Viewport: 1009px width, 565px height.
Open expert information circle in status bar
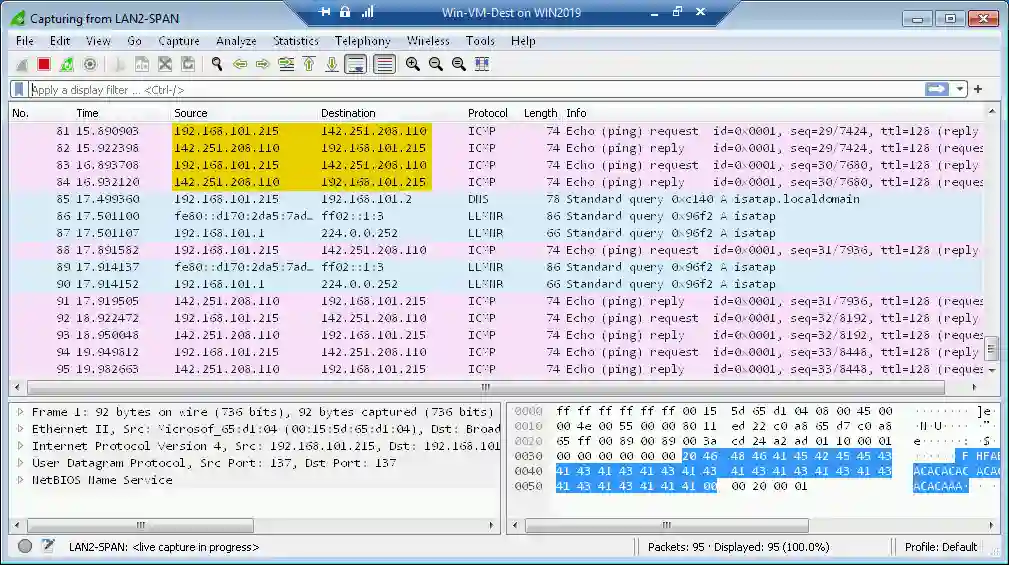(25, 546)
